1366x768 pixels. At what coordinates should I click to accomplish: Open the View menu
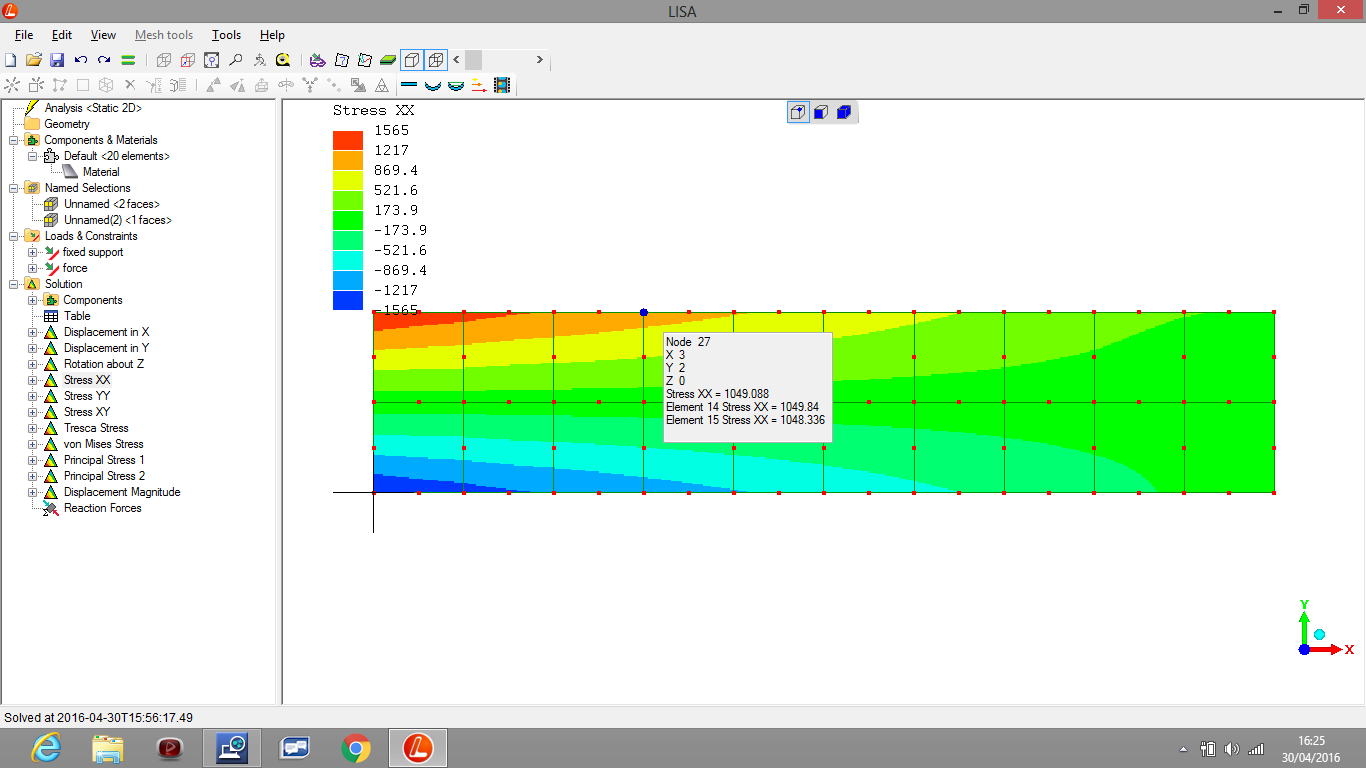click(103, 35)
